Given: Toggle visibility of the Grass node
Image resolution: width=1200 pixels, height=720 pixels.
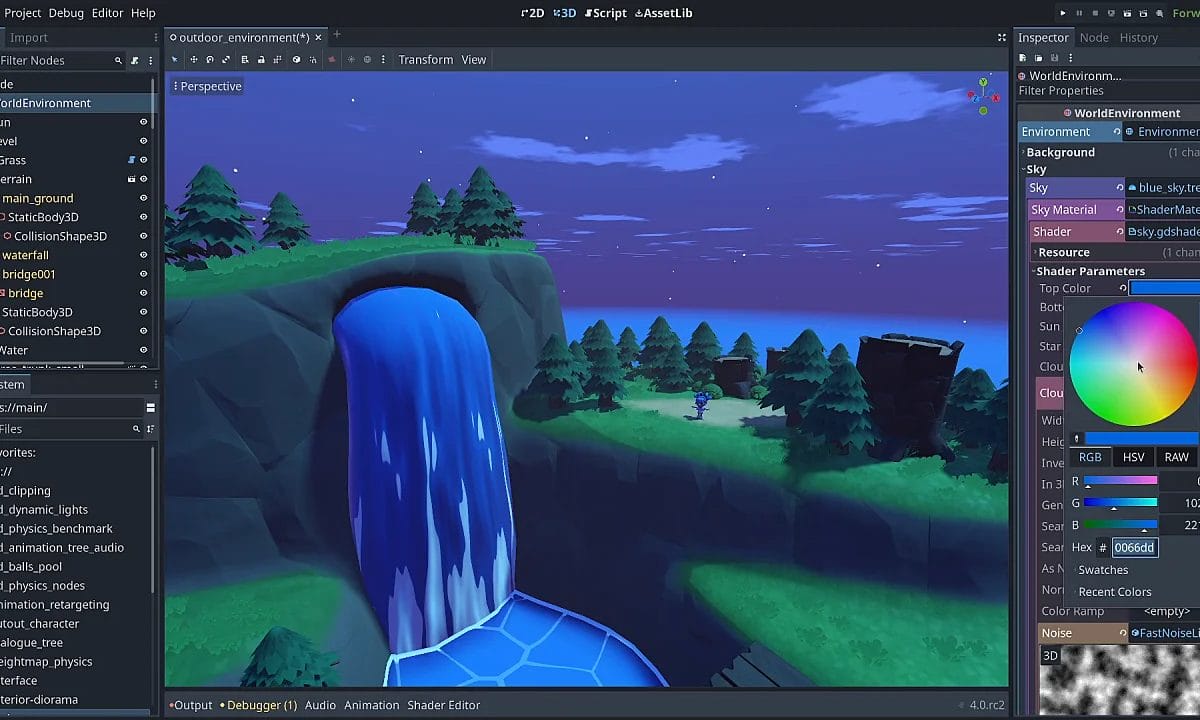Looking at the screenshot, I should (x=142, y=160).
